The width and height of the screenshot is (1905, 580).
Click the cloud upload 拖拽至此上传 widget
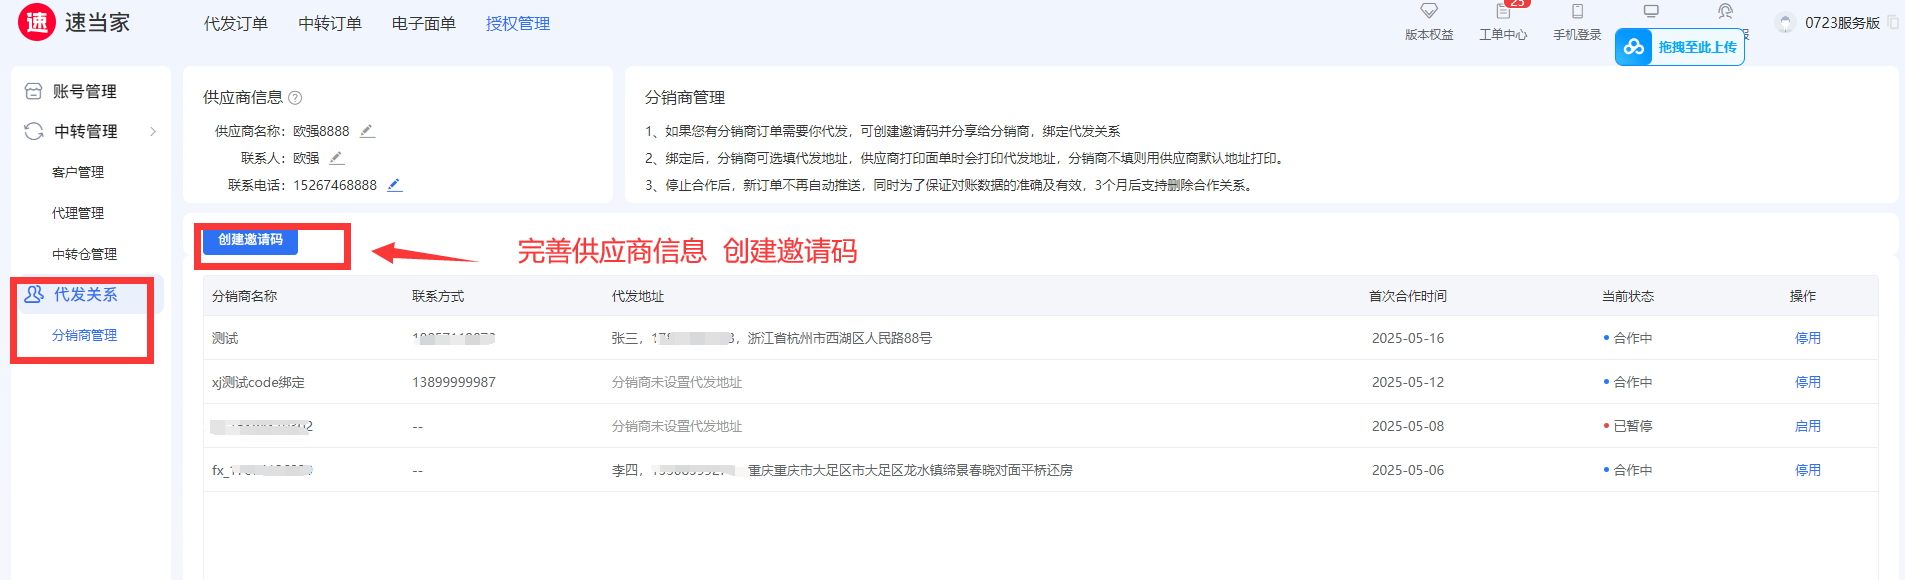pyautogui.click(x=1680, y=47)
